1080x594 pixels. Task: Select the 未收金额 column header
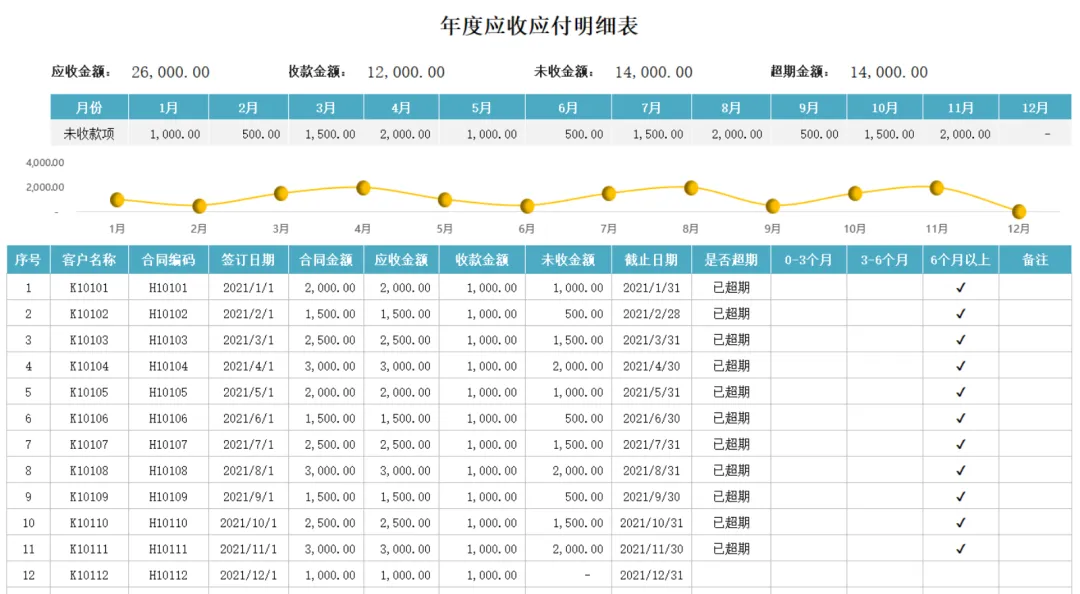coord(568,260)
